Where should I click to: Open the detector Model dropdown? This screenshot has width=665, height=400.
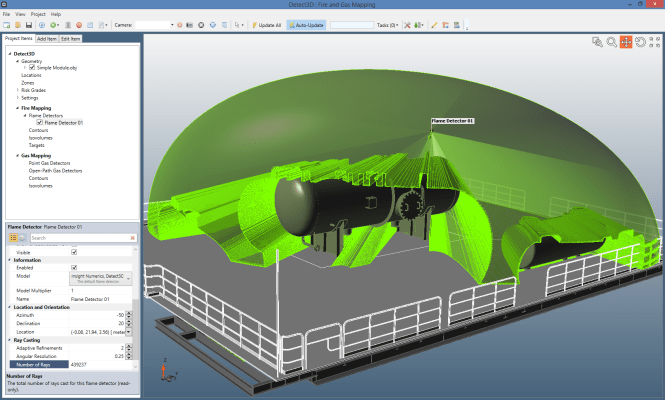130,277
